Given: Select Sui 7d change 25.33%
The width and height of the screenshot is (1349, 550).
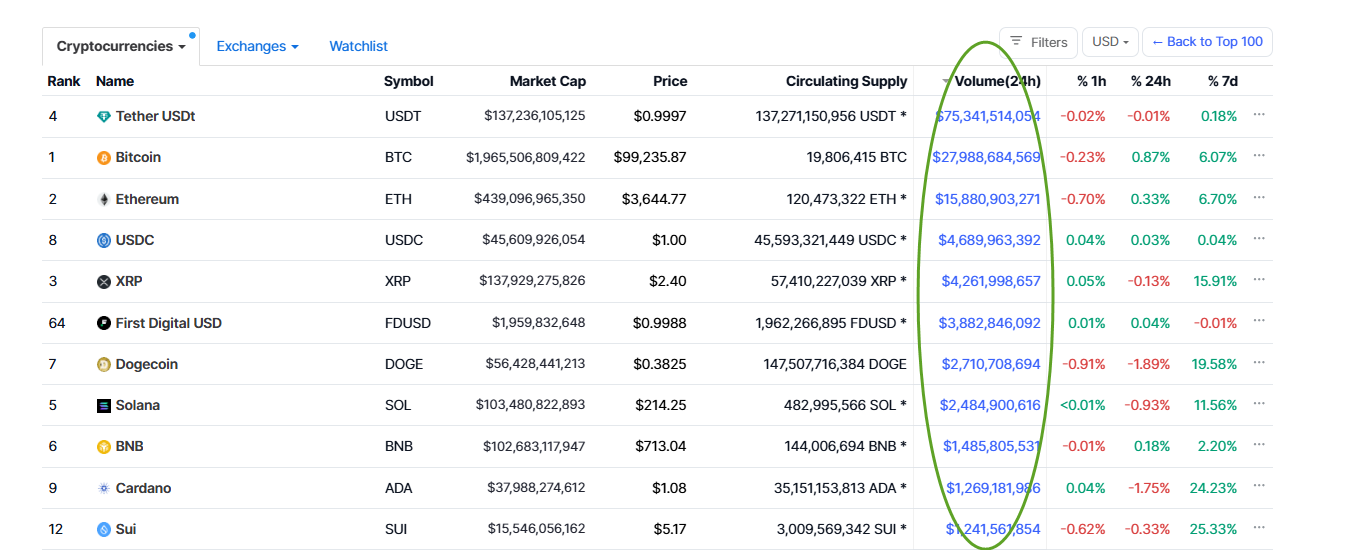Looking at the screenshot, I should click(x=1215, y=529).
